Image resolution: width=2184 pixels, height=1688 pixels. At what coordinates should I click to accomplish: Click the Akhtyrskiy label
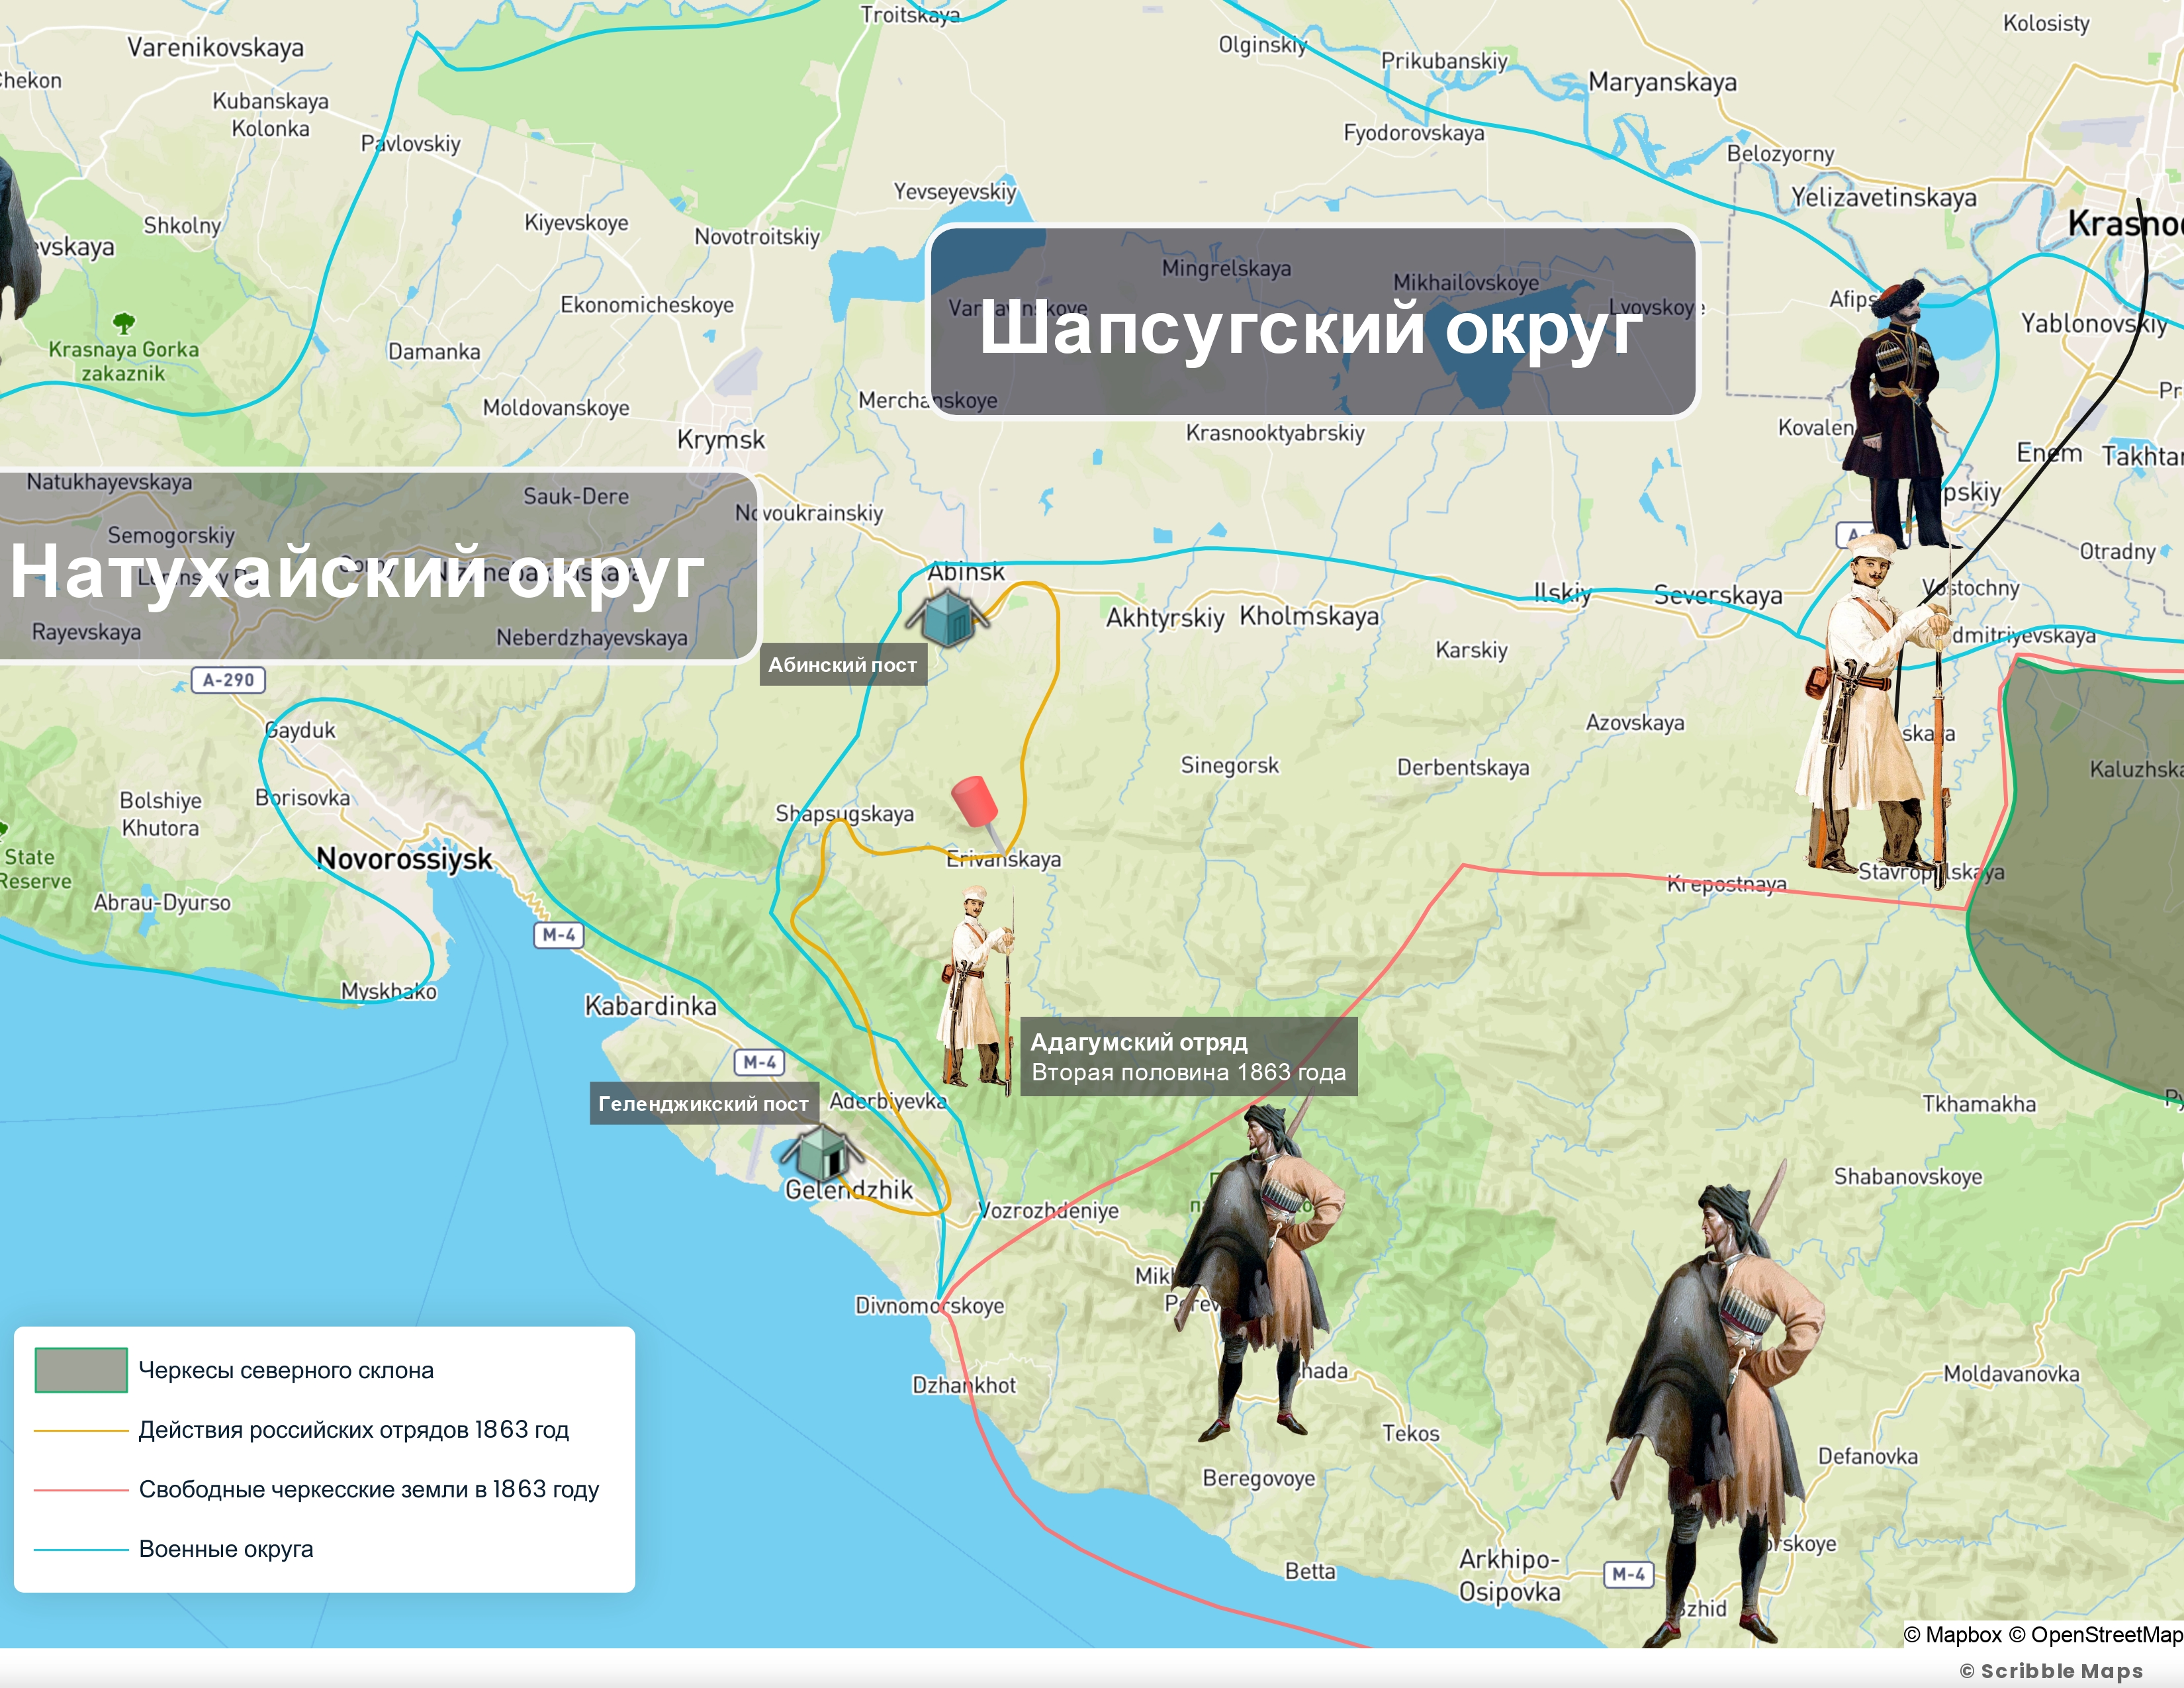1165,618
